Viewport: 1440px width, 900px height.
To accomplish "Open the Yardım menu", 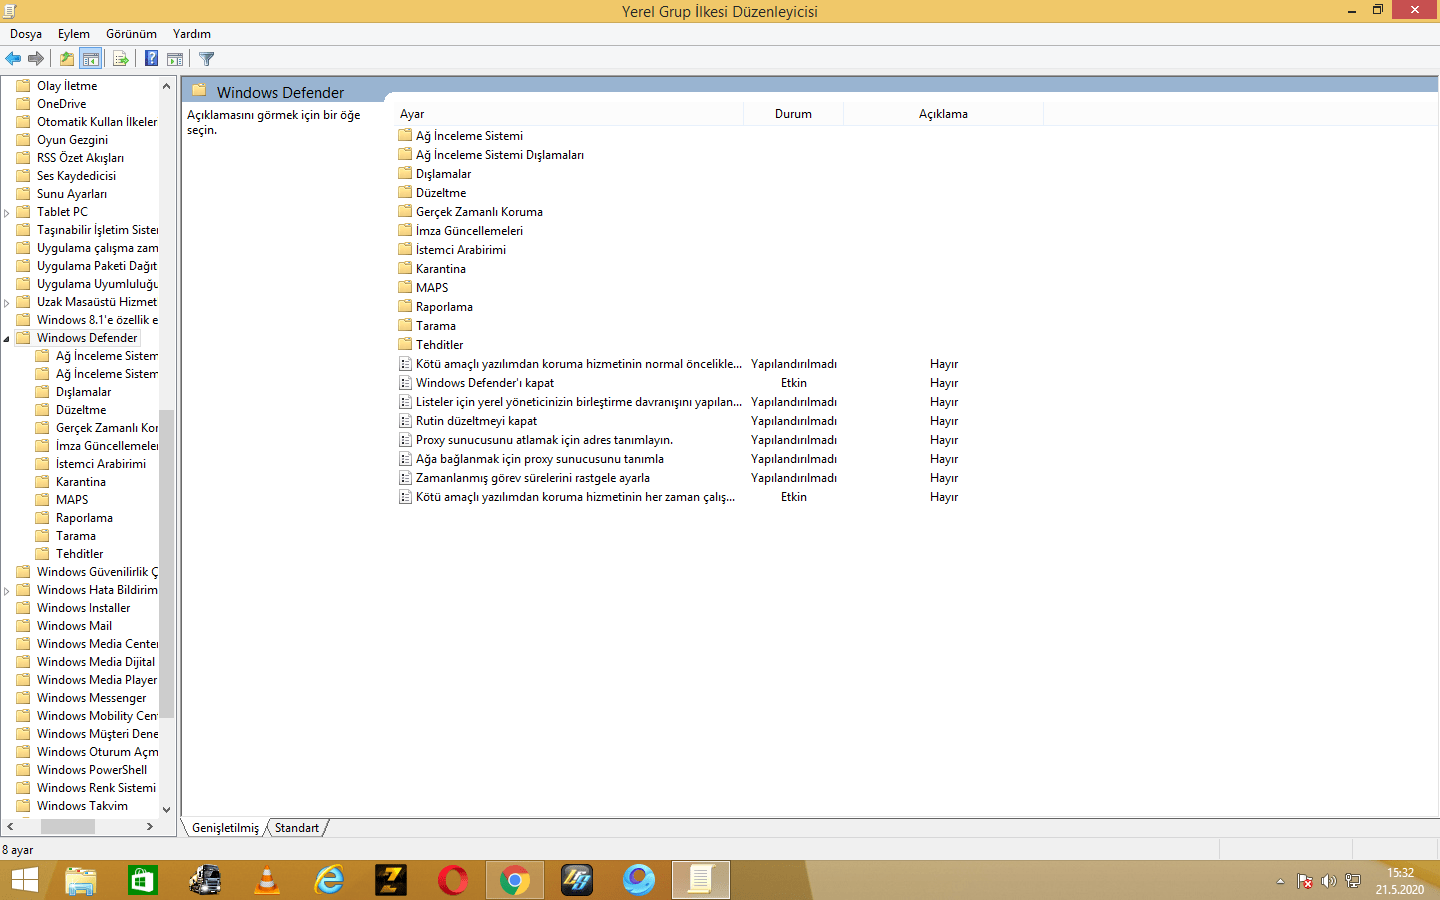I will 192,34.
